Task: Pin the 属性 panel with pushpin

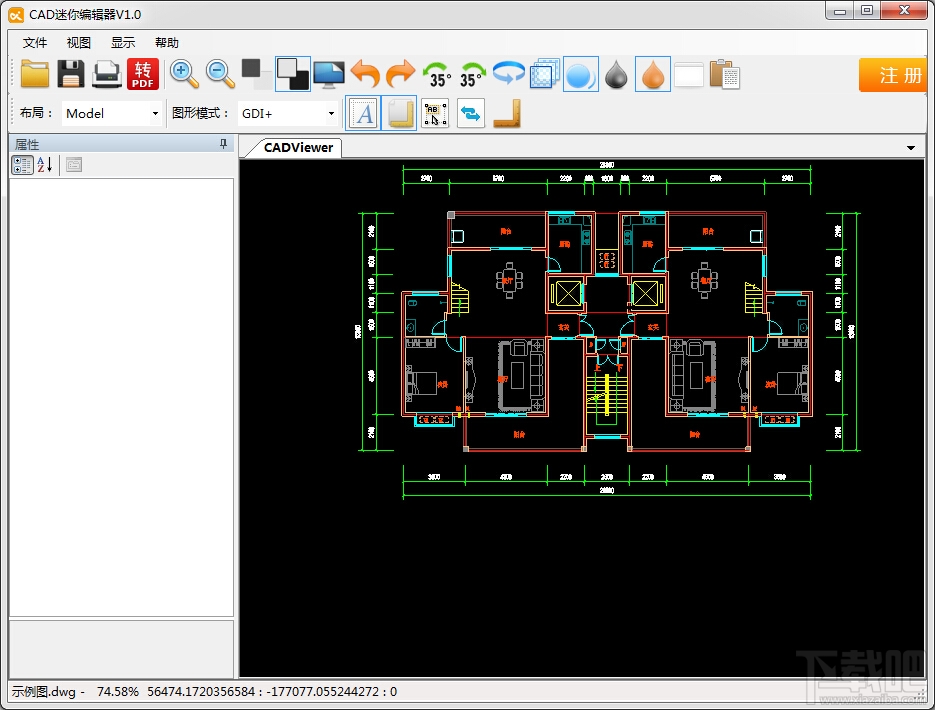Action: (224, 144)
